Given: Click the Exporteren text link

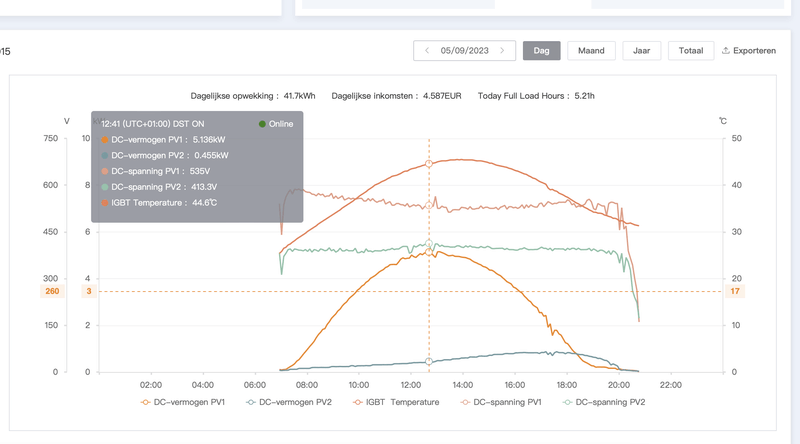Looking at the screenshot, I should point(755,50).
